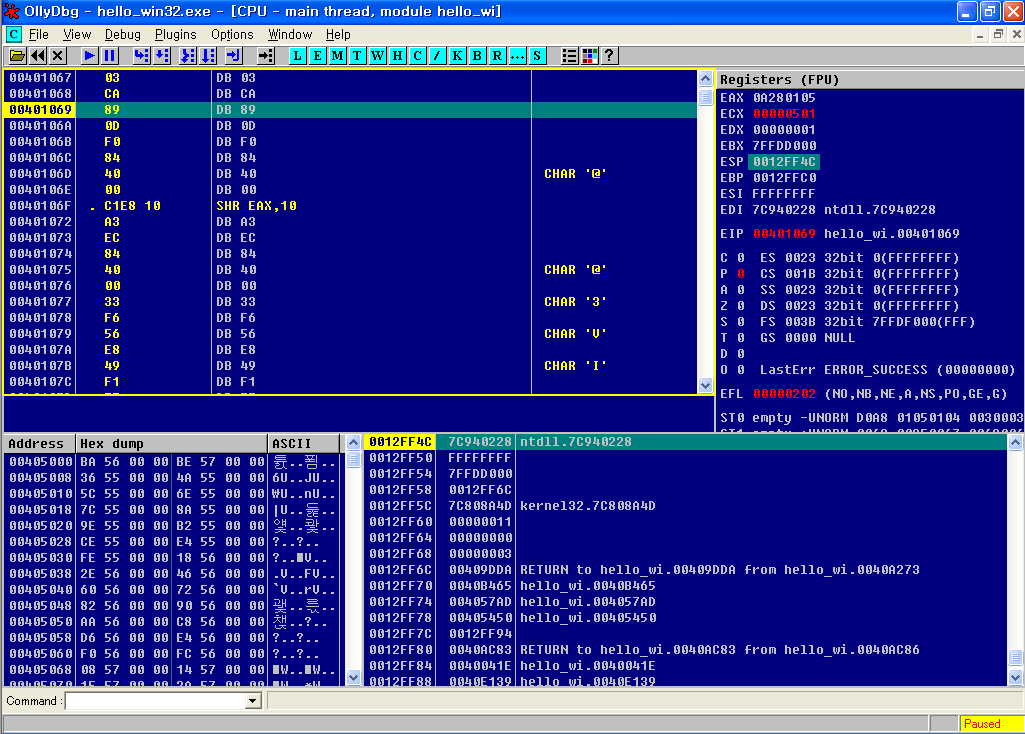The image size is (1025, 734).
Task: Open Breakpoints window with B button
Action: coord(477,56)
